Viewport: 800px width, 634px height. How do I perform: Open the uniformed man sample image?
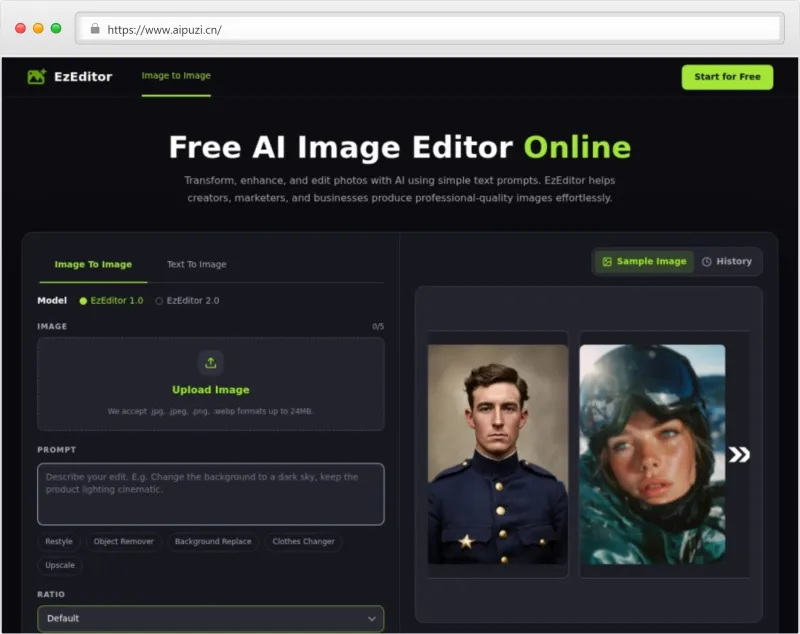click(x=497, y=454)
